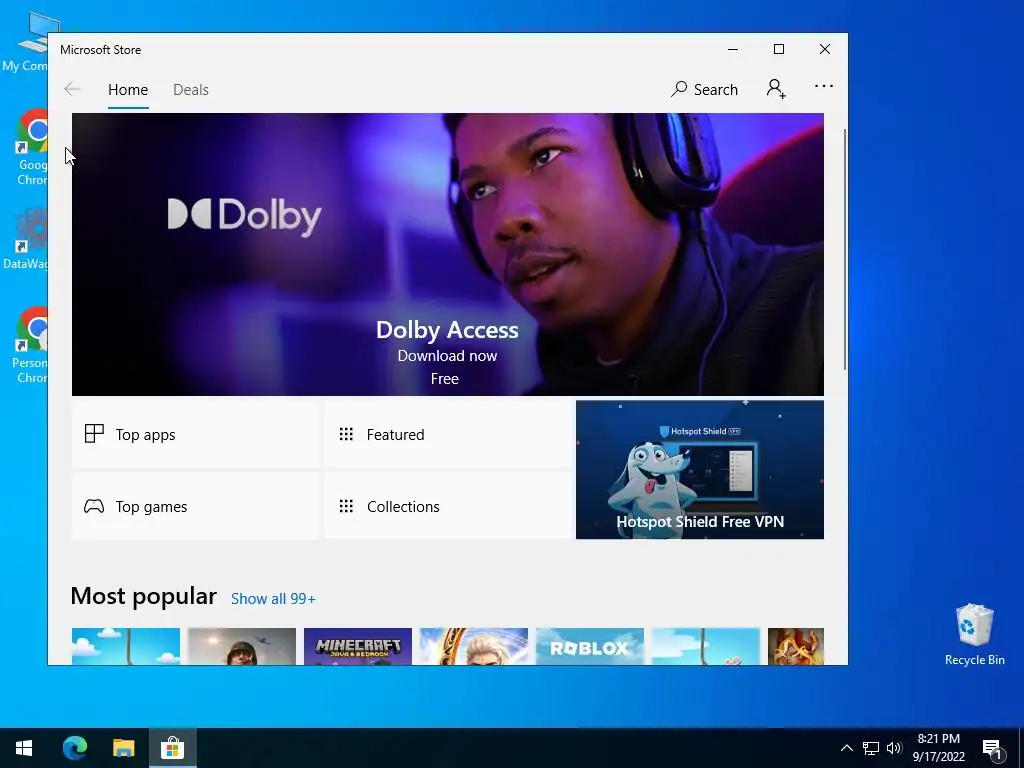Click the Collections grid icon
This screenshot has height=768, width=1024.
coord(346,506)
